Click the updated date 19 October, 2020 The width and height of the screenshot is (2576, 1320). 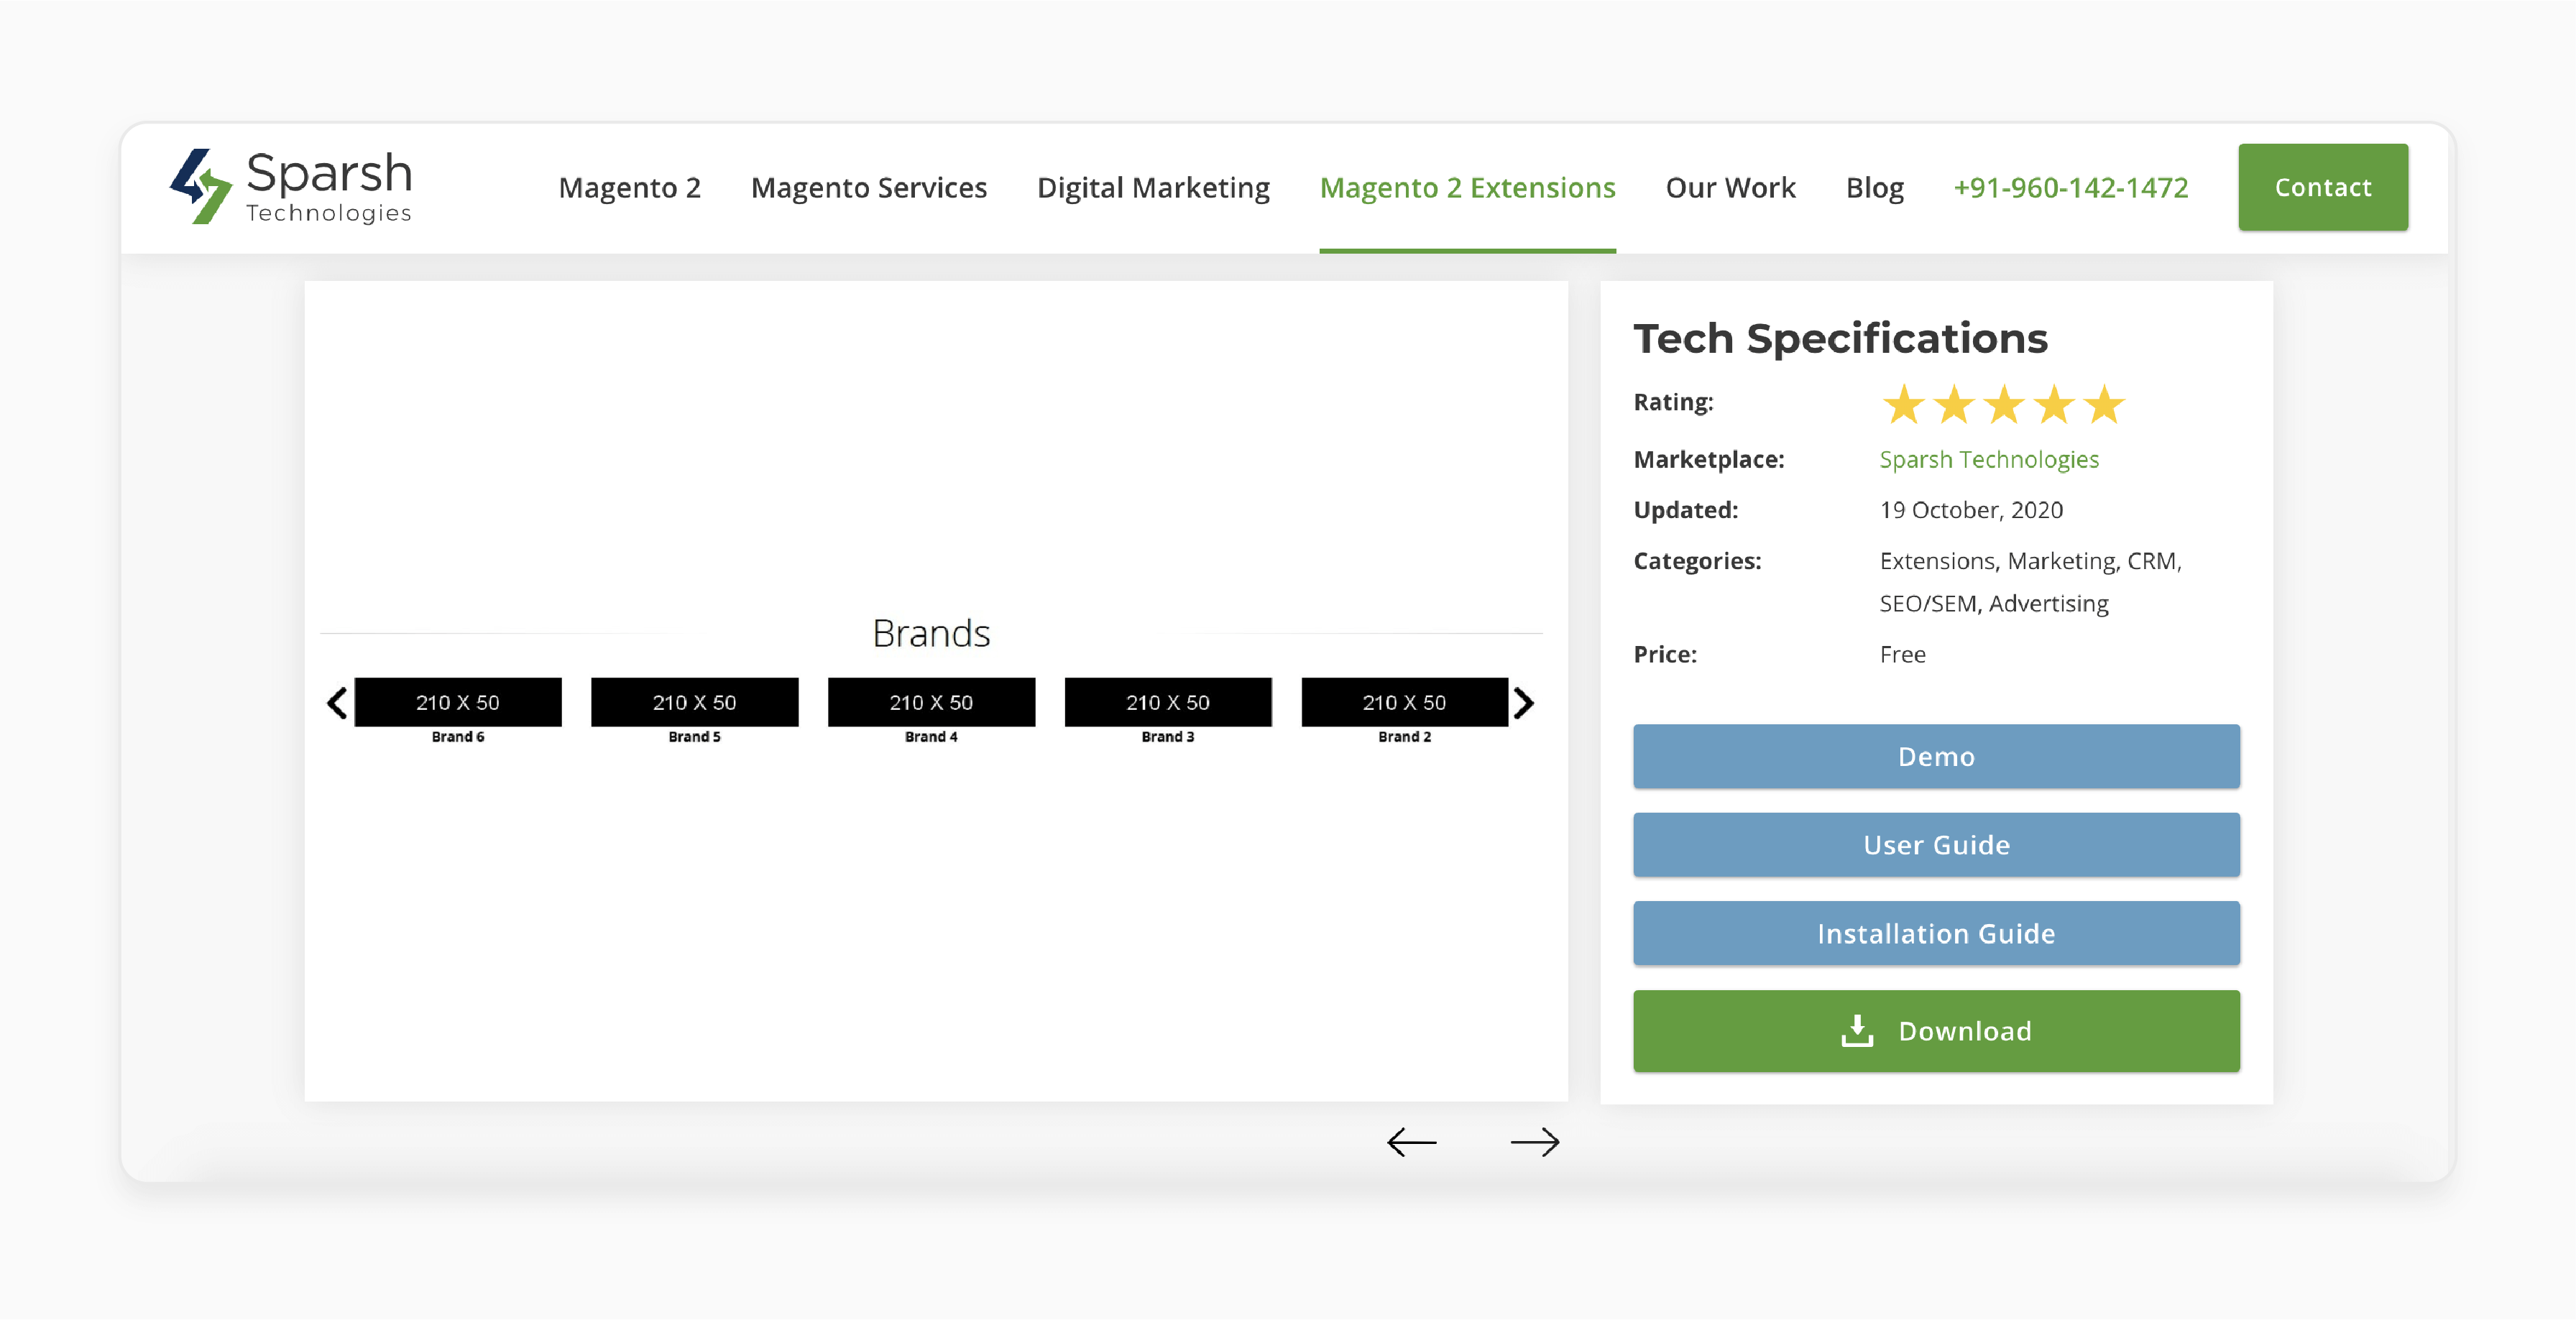(x=1971, y=510)
